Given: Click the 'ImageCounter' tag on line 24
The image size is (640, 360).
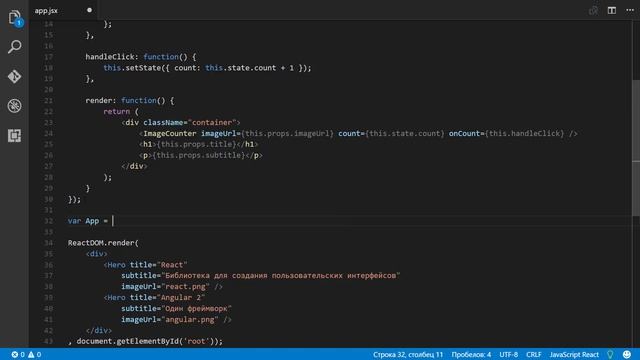Looking at the screenshot, I should coord(170,133).
